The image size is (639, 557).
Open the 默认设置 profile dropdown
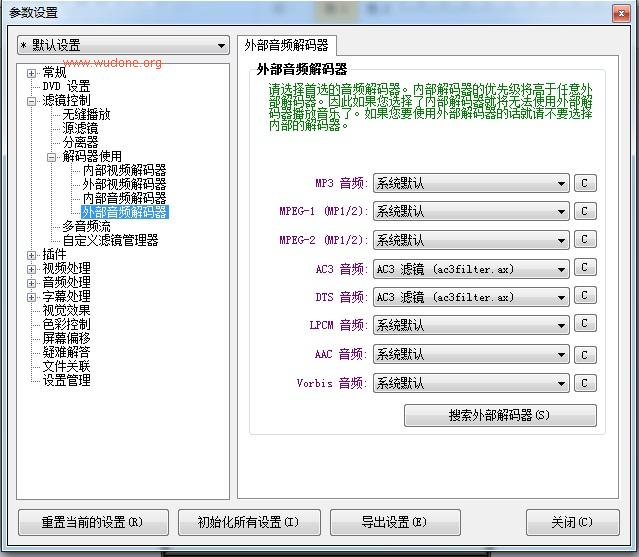pos(123,45)
